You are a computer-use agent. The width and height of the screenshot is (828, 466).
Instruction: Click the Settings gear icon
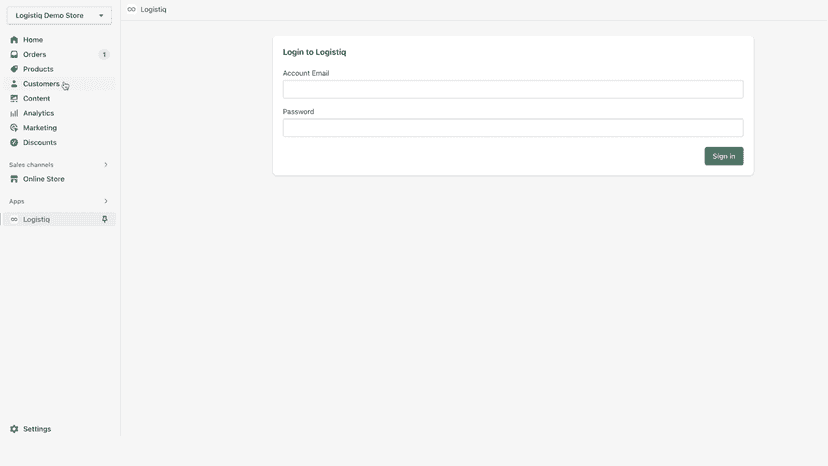tap(14, 429)
